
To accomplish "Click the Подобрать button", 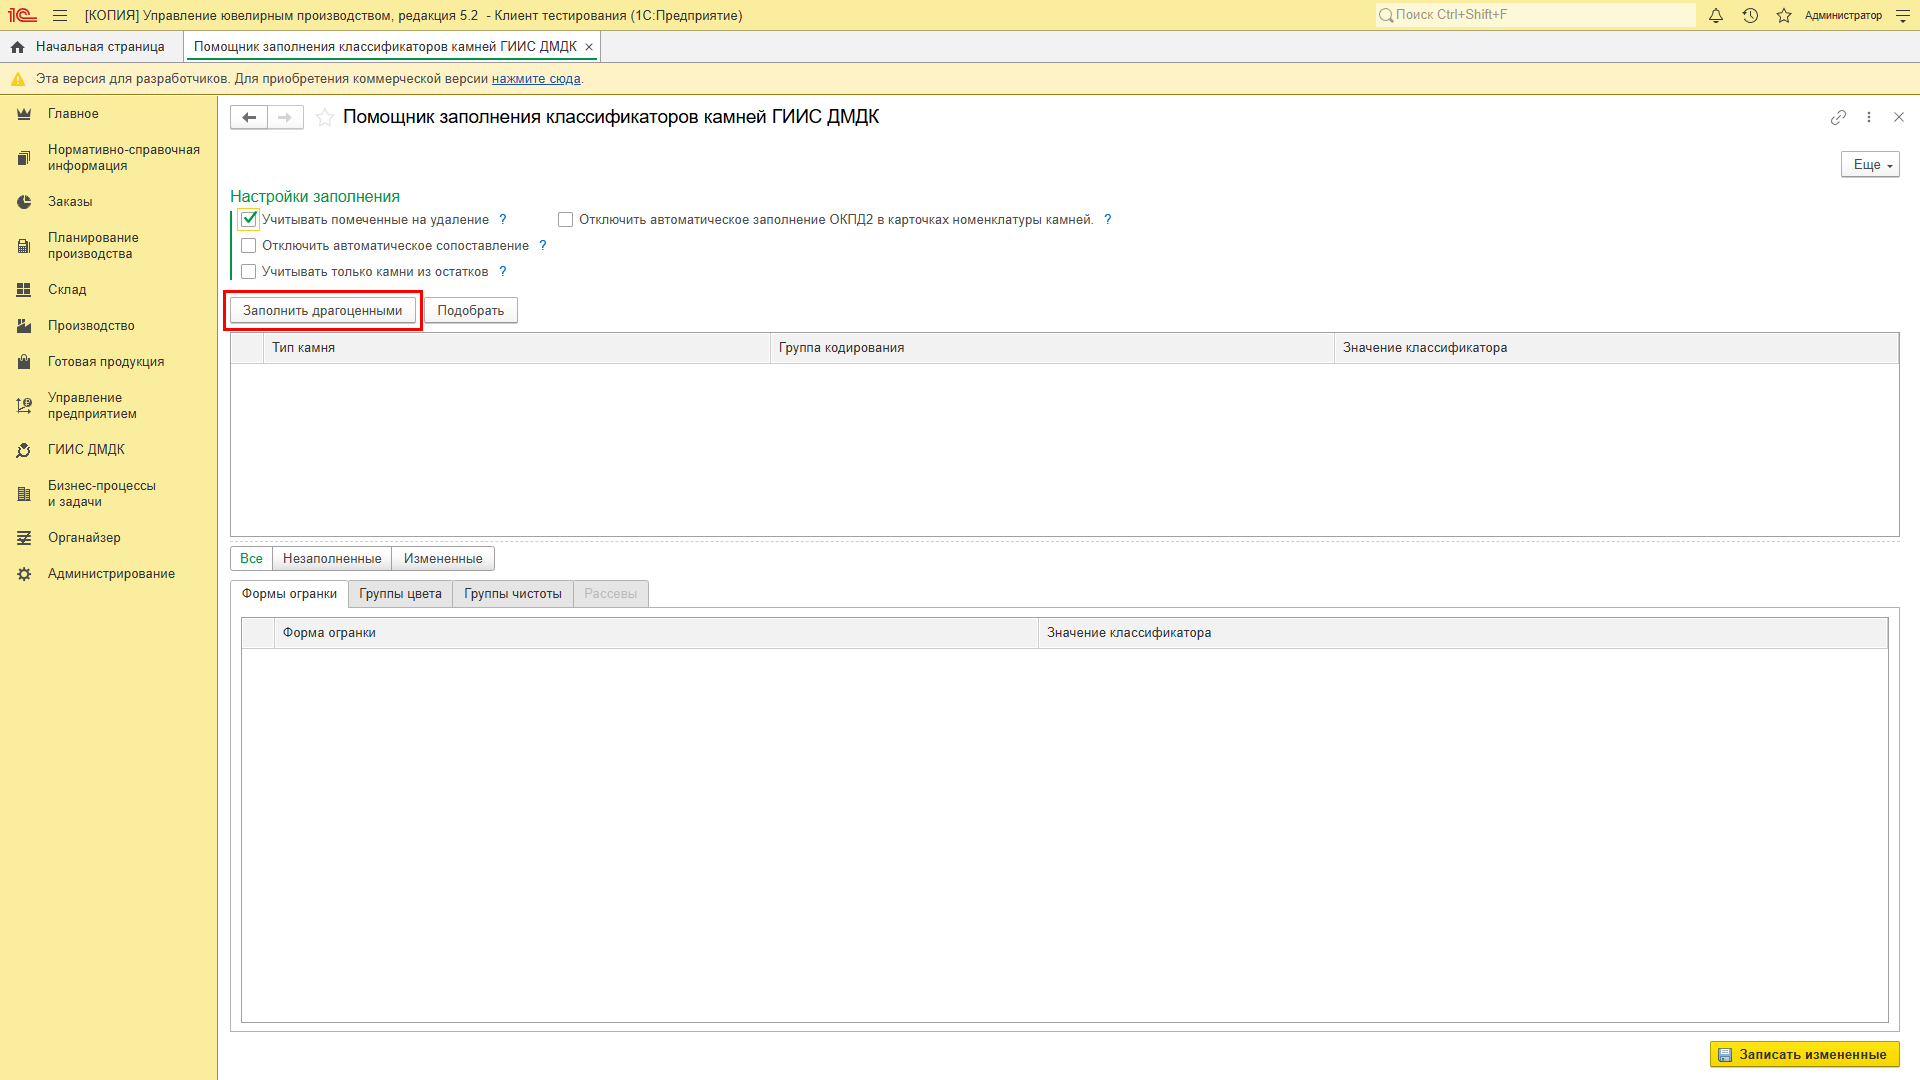I will [471, 310].
